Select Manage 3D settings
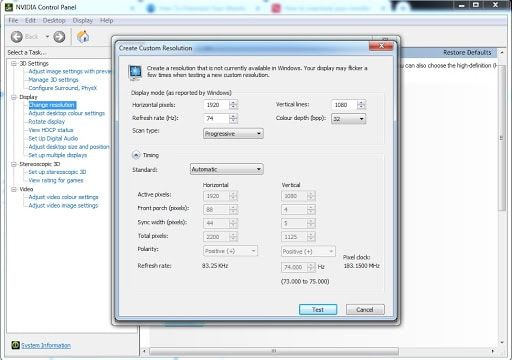The height and width of the screenshot is (360, 512). pos(53,80)
